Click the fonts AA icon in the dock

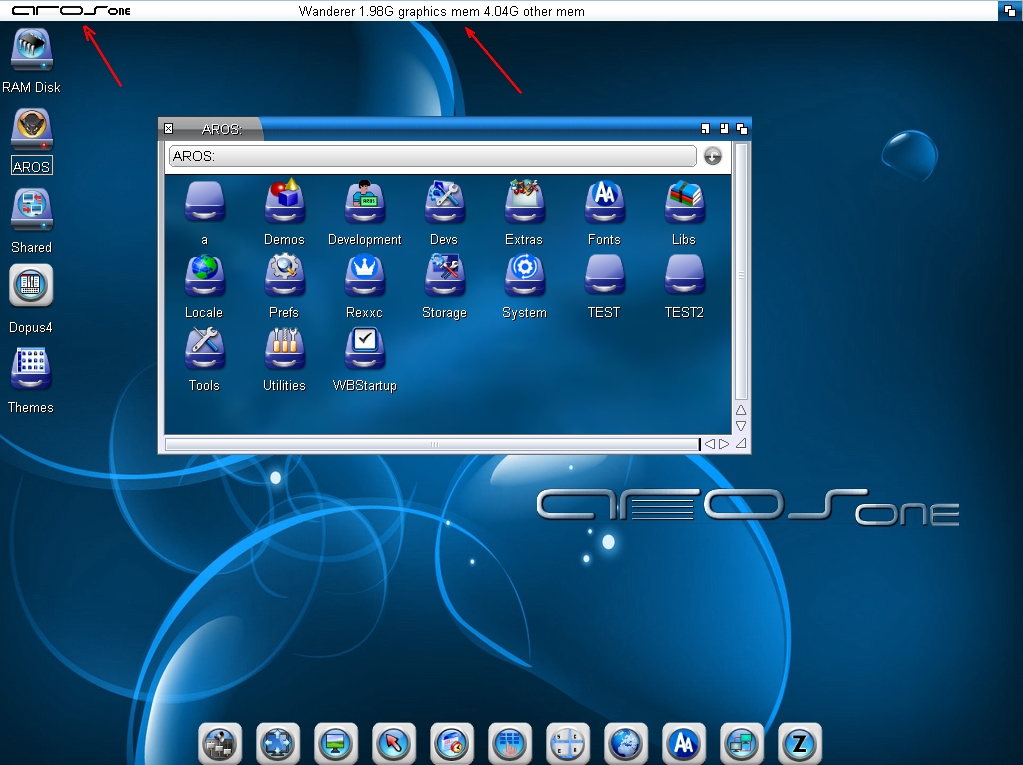coord(684,743)
